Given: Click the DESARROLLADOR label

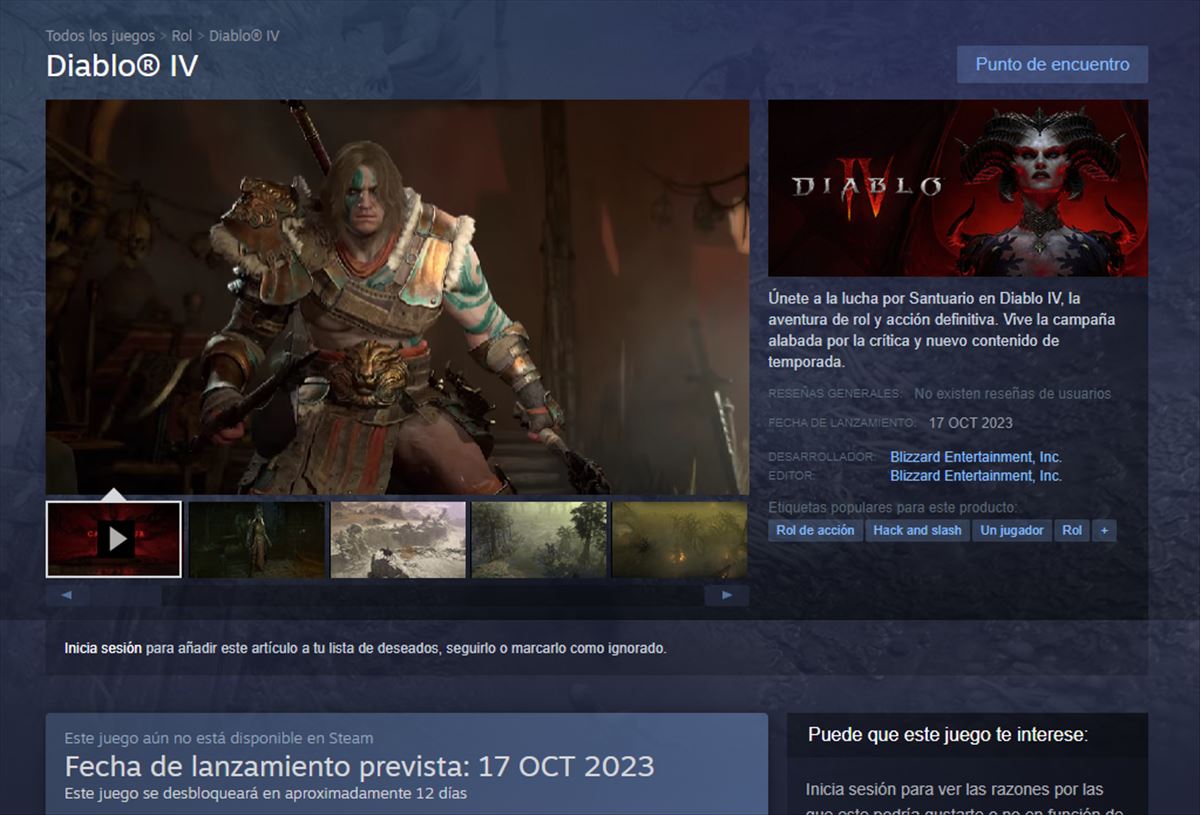Looking at the screenshot, I should pyautogui.click(x=822, y=457).
